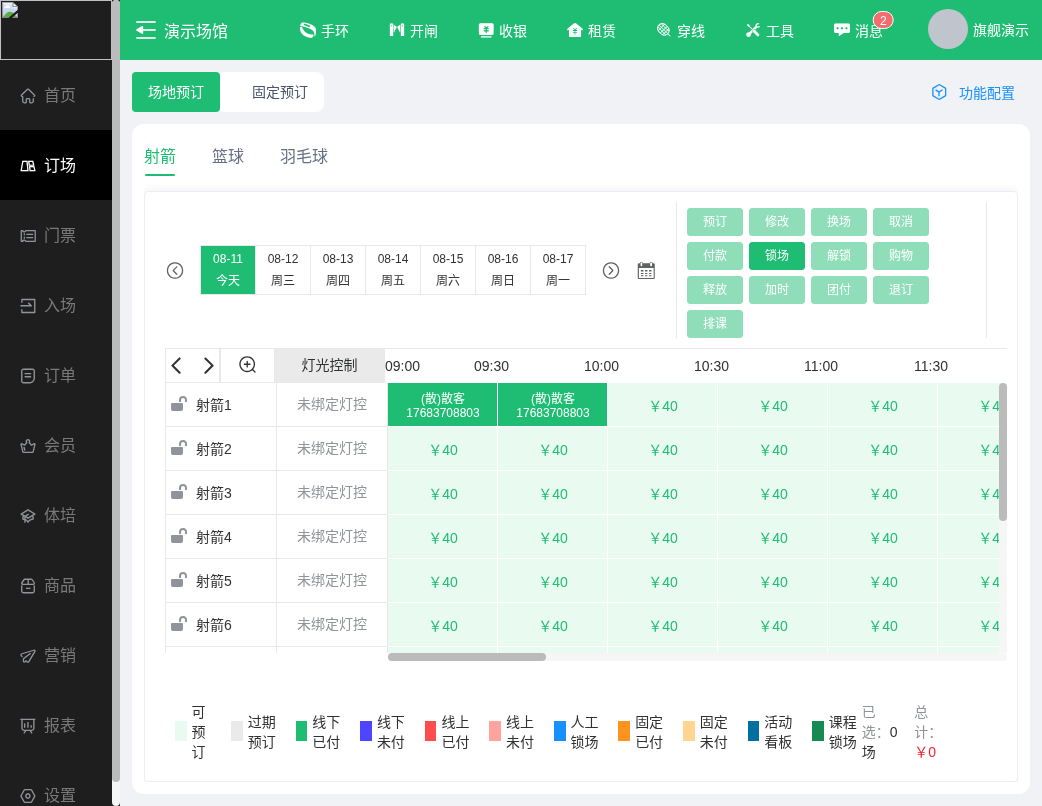
Task: Zoom in the schedule grid
Action: [x=247, y=365]
